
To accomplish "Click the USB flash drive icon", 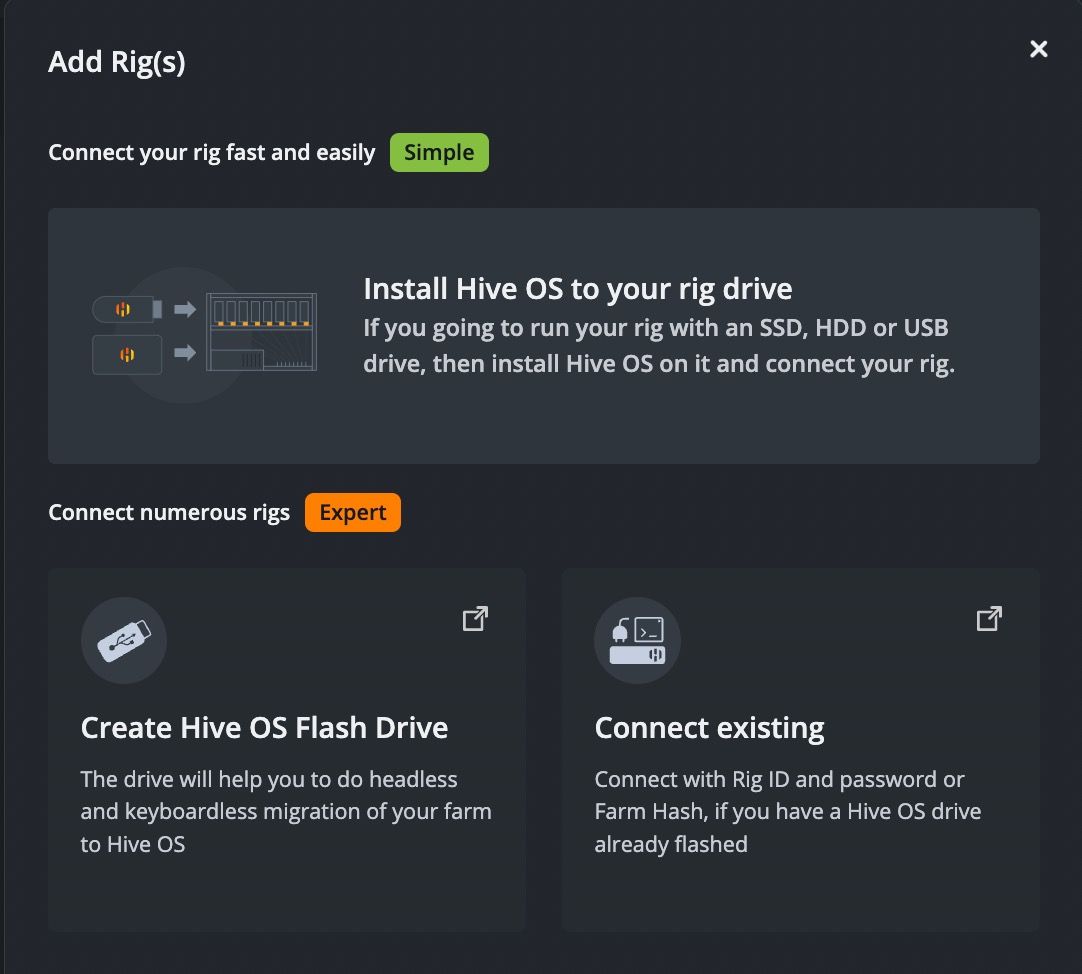I will coord(124,641).
